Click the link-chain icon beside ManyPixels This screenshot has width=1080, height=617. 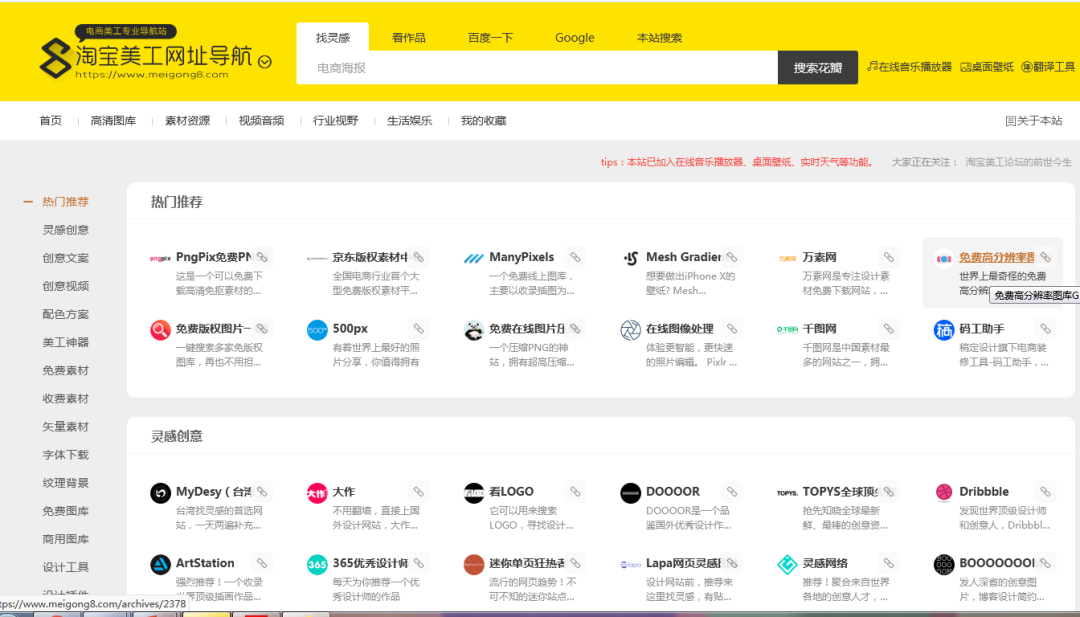pyautogui.click(x=575, y=257)
